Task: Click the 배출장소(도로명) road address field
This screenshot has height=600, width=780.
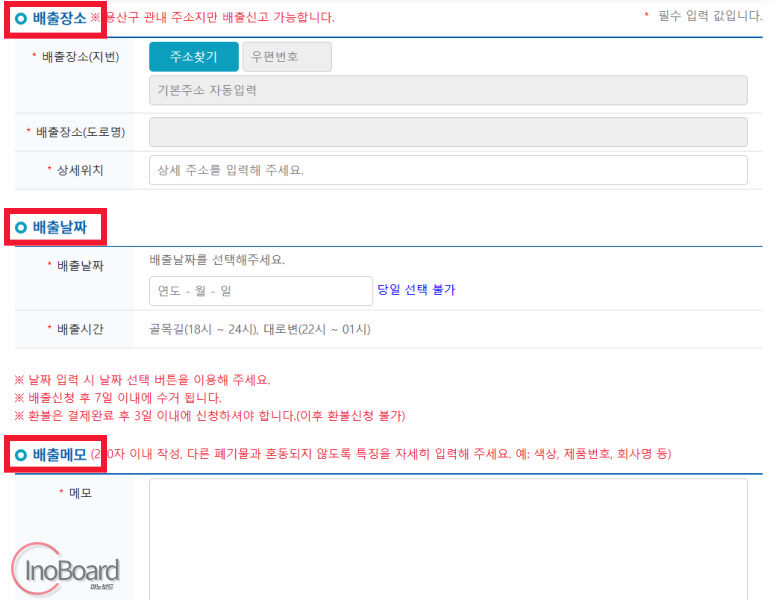Action: 448,132
